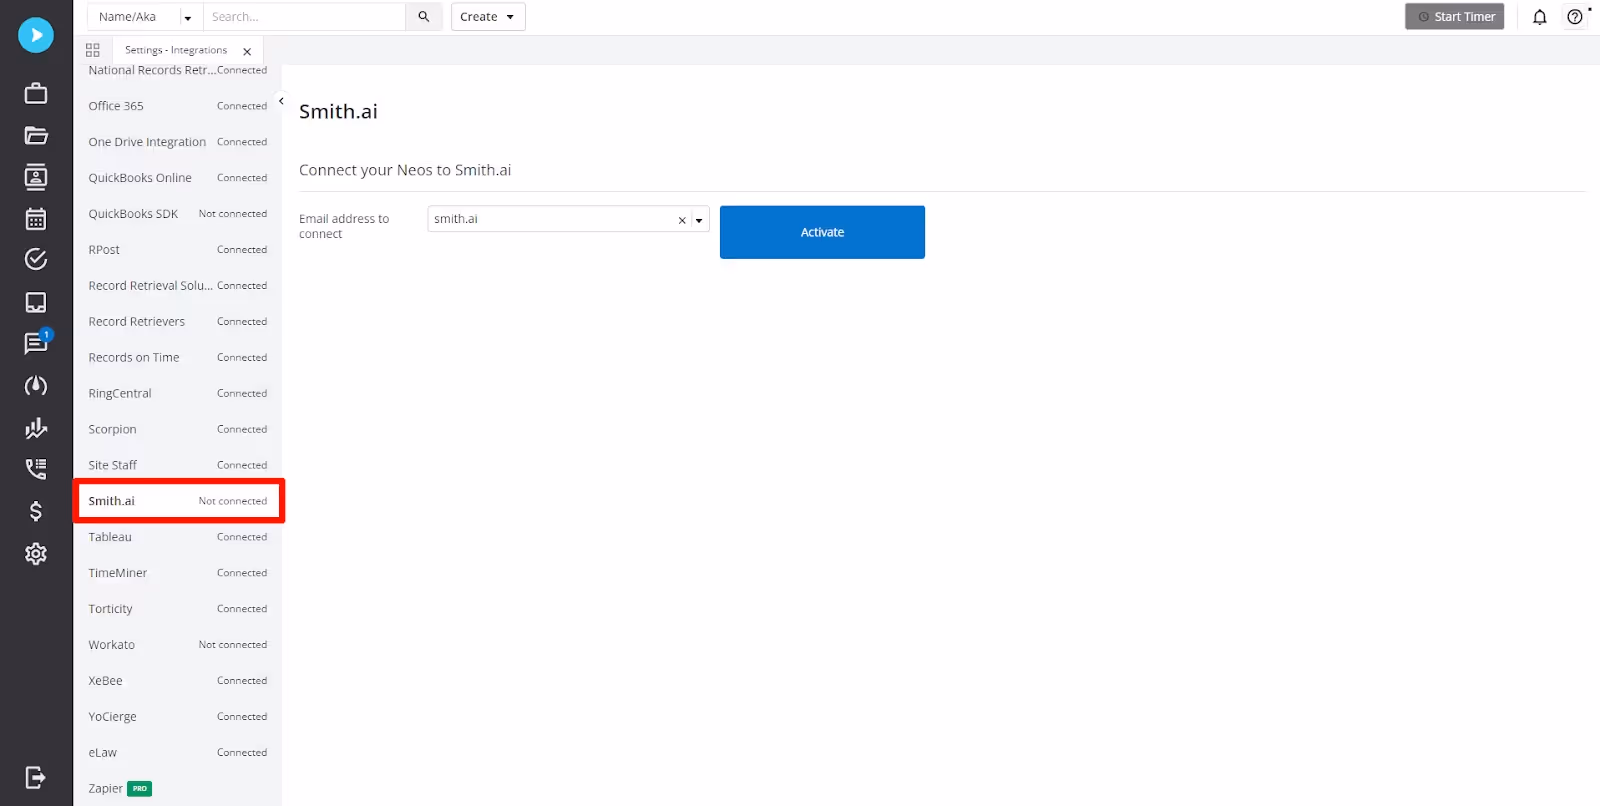This screenshot has width=1600, height=806.
Task: Select Zapier PRO integration
Action: click(x=177, y=789)
